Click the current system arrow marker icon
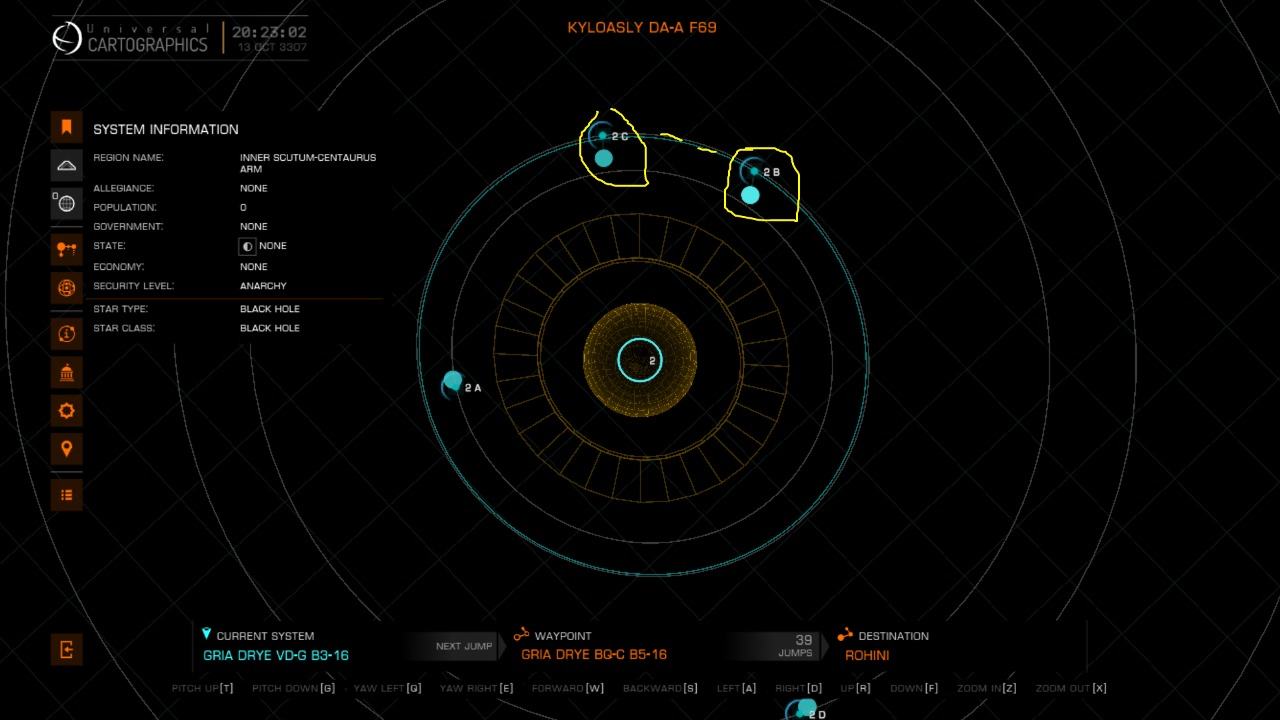The image size is (1280, 720). click(206, 634)
